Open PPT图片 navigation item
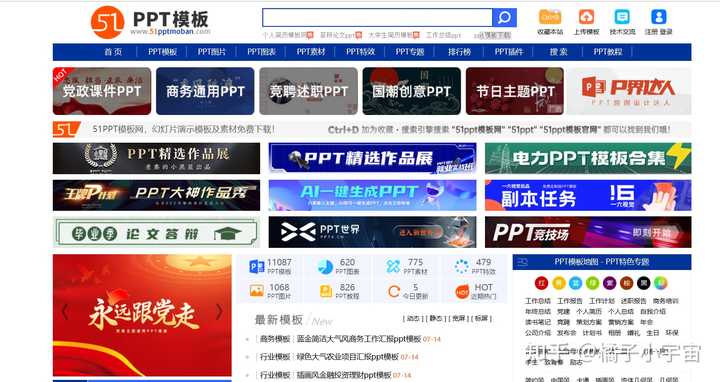720x382 pixels. [212, 52]
